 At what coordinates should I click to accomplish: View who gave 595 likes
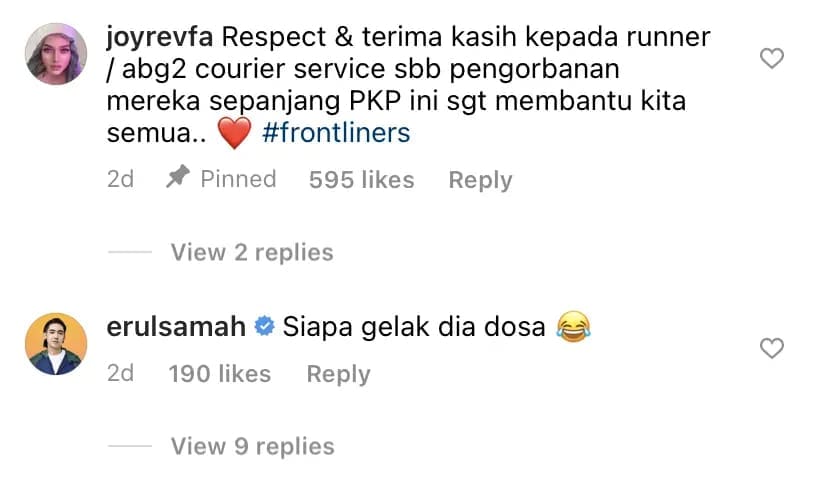(x=362, y=180)
